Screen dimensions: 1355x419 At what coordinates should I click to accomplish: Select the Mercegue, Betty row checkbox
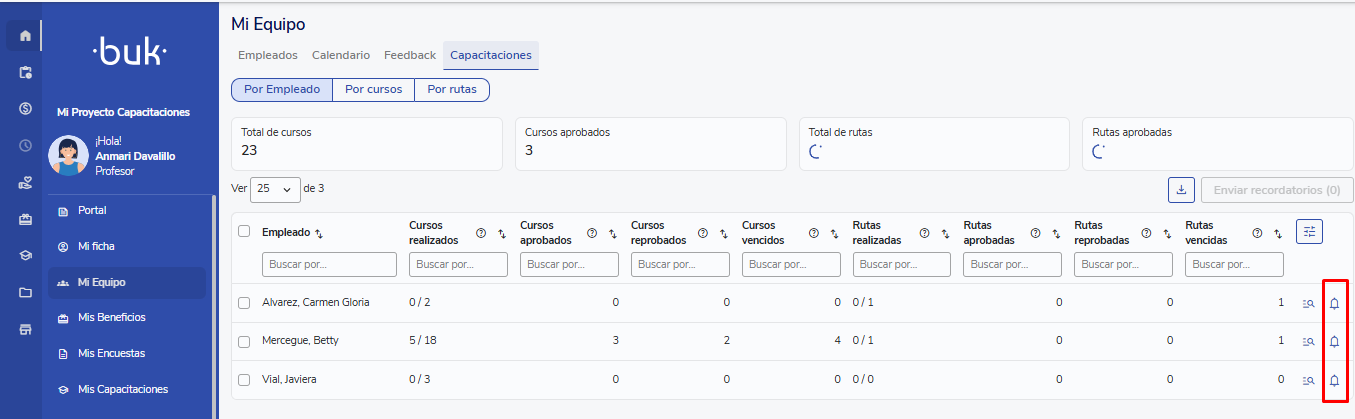tap(244, 341)
